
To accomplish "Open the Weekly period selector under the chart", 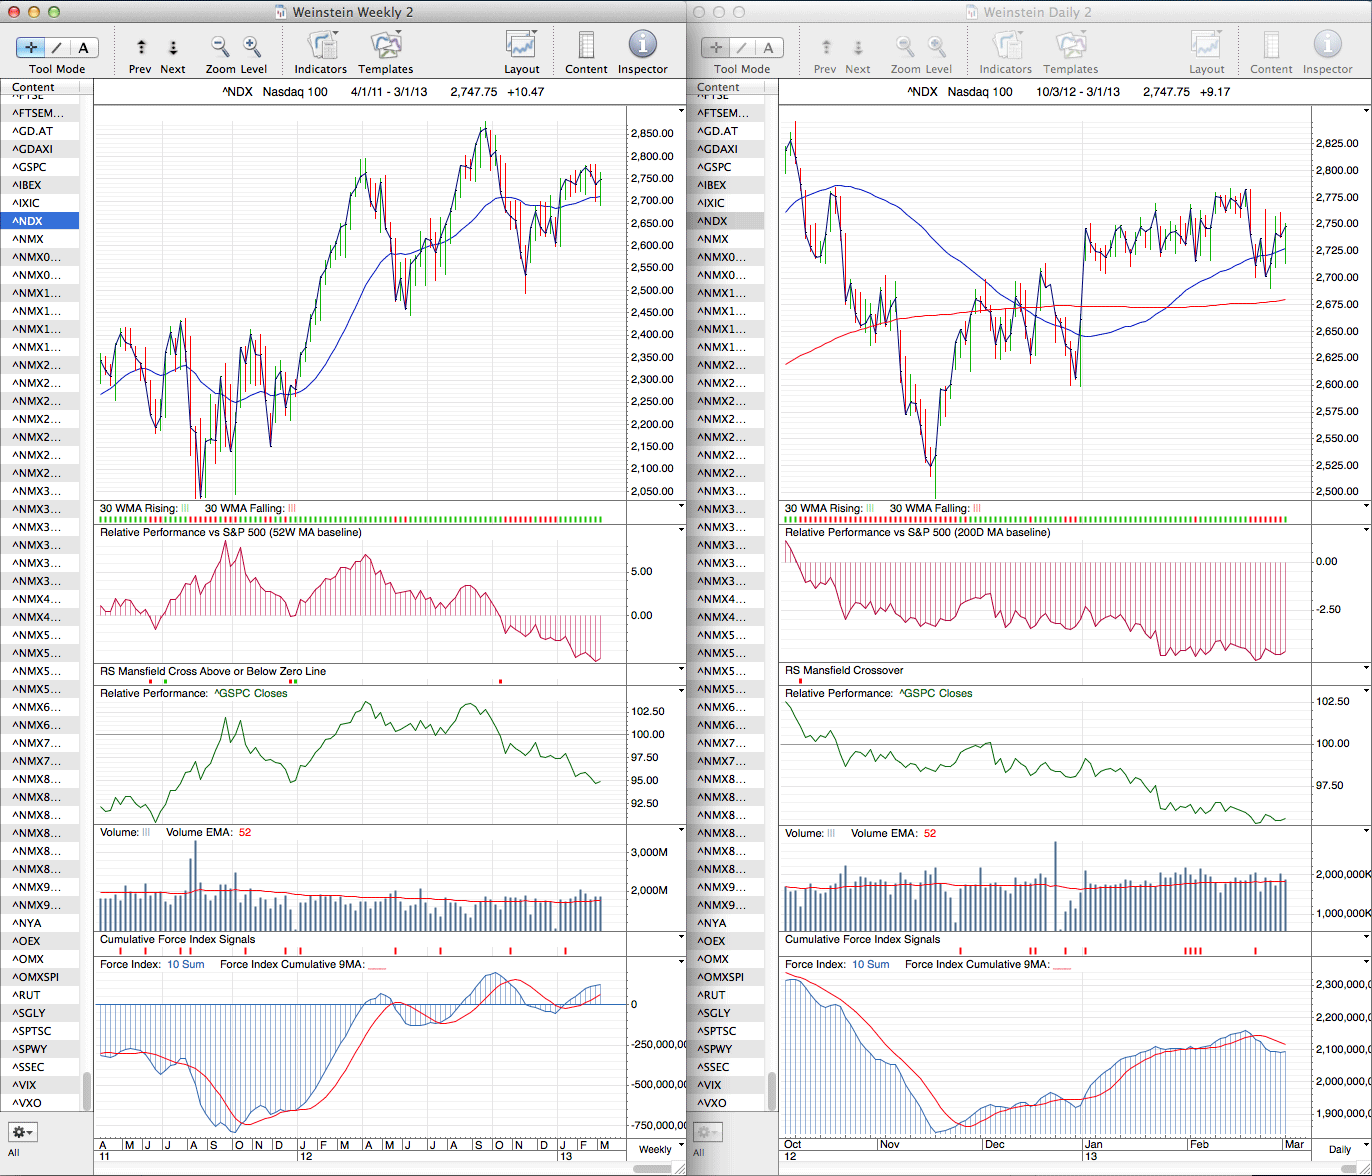I will pos(655,1149).
